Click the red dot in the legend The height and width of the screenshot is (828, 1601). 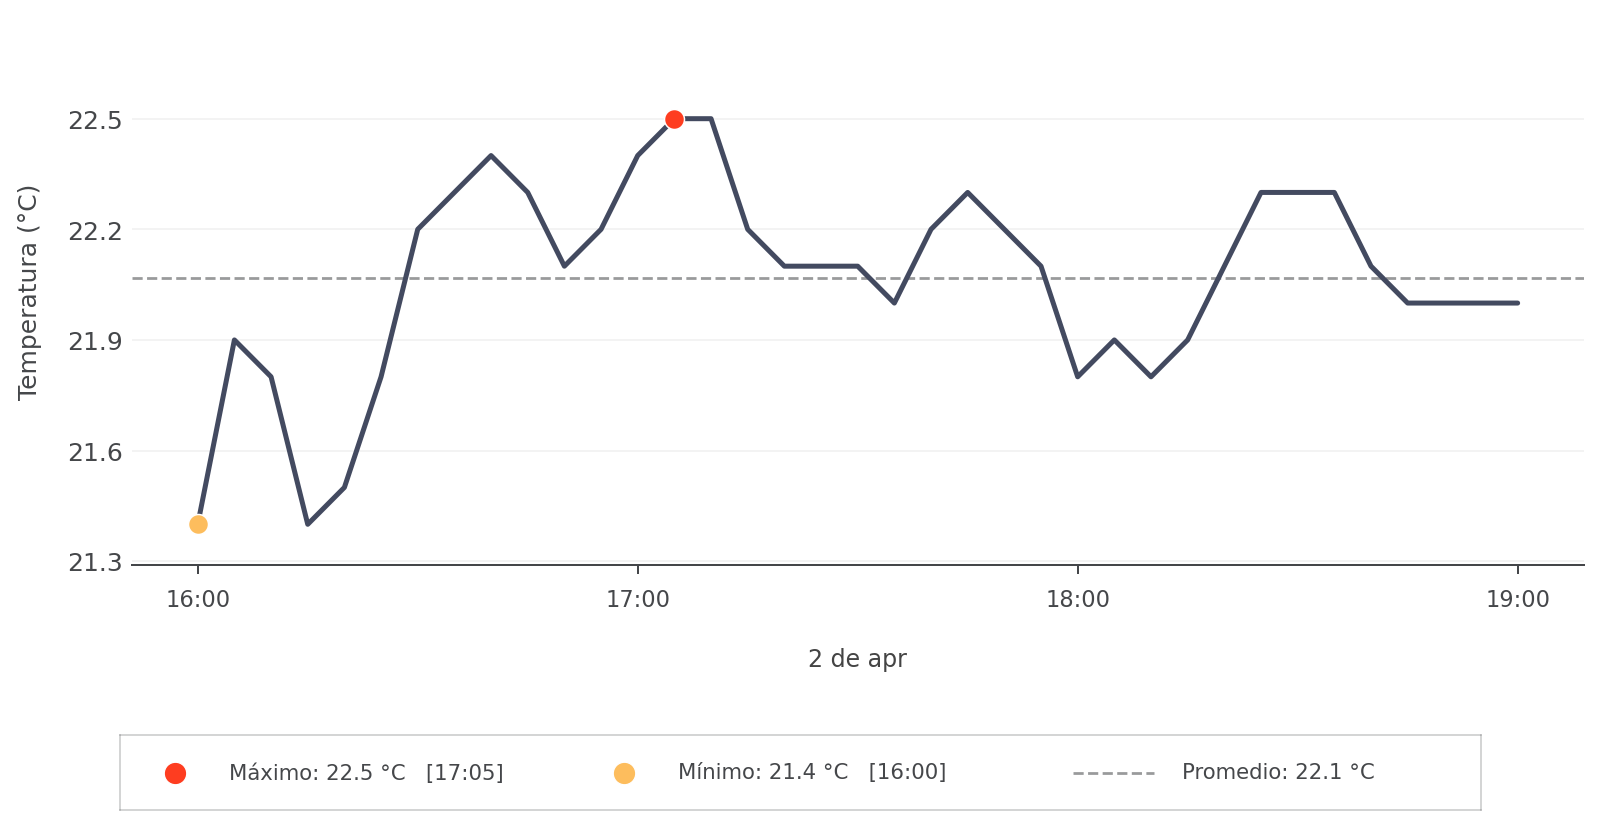175,773
